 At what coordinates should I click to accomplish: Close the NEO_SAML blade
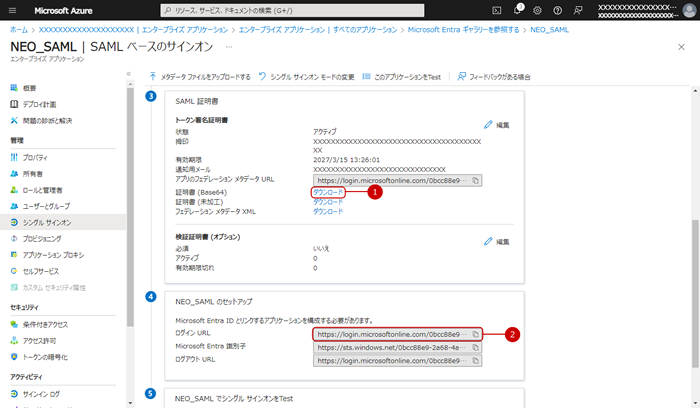pyautogui.click(x=681, y=47)
